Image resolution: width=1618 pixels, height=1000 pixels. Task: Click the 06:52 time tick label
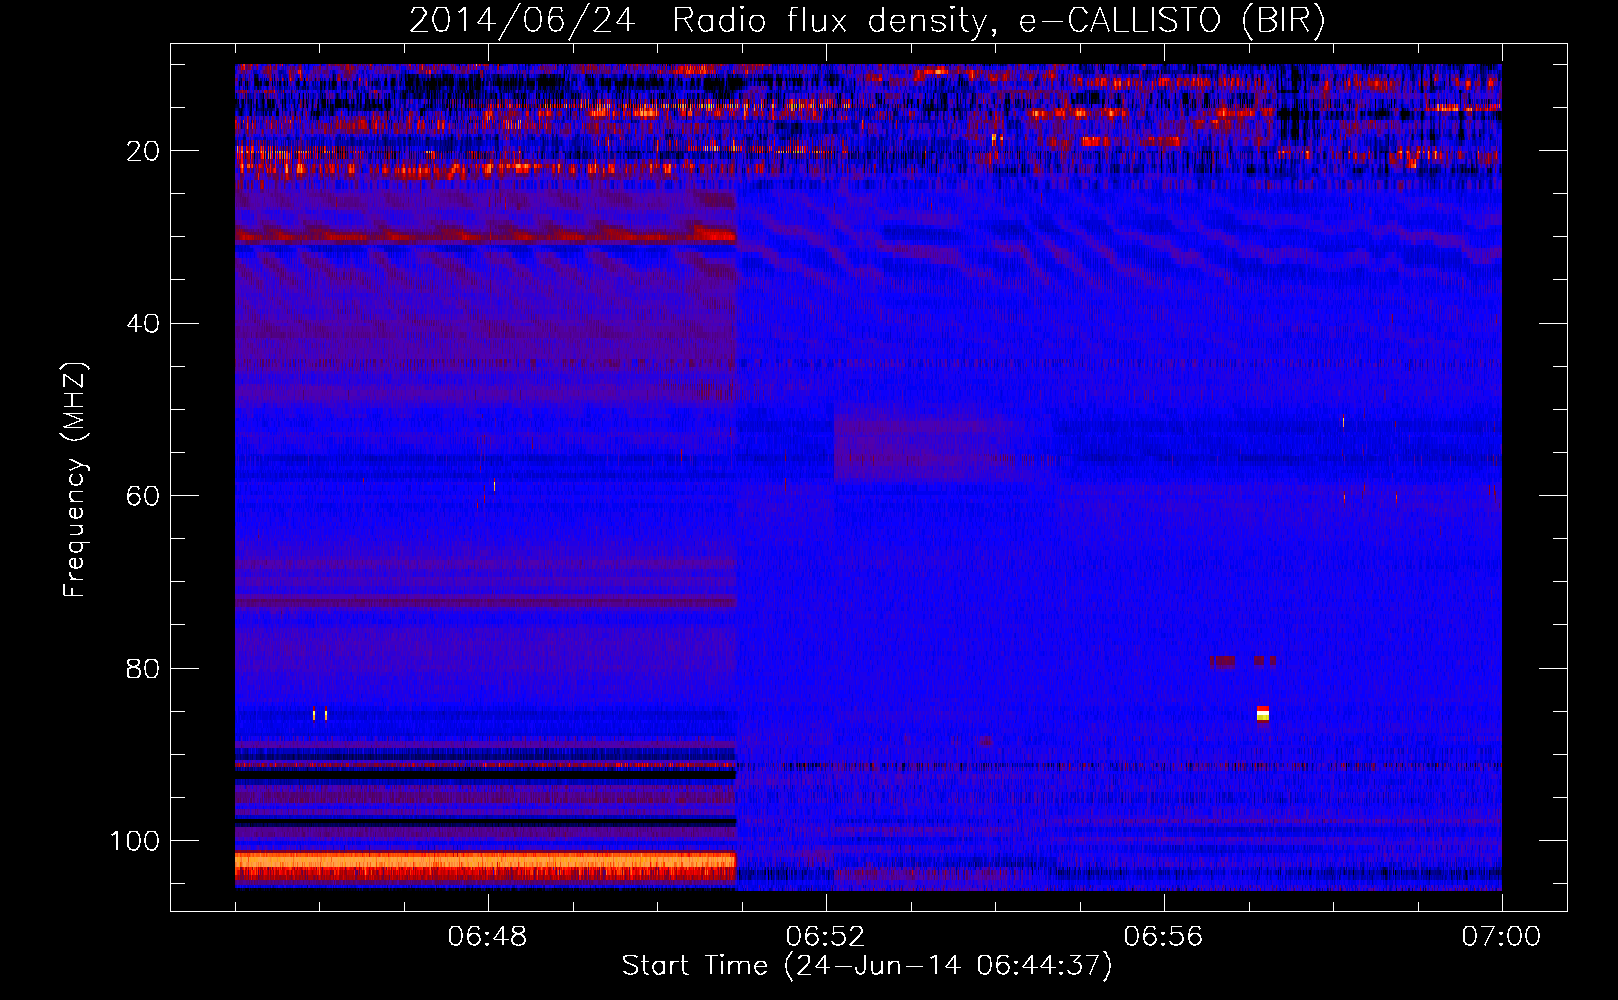pos(825,936)
